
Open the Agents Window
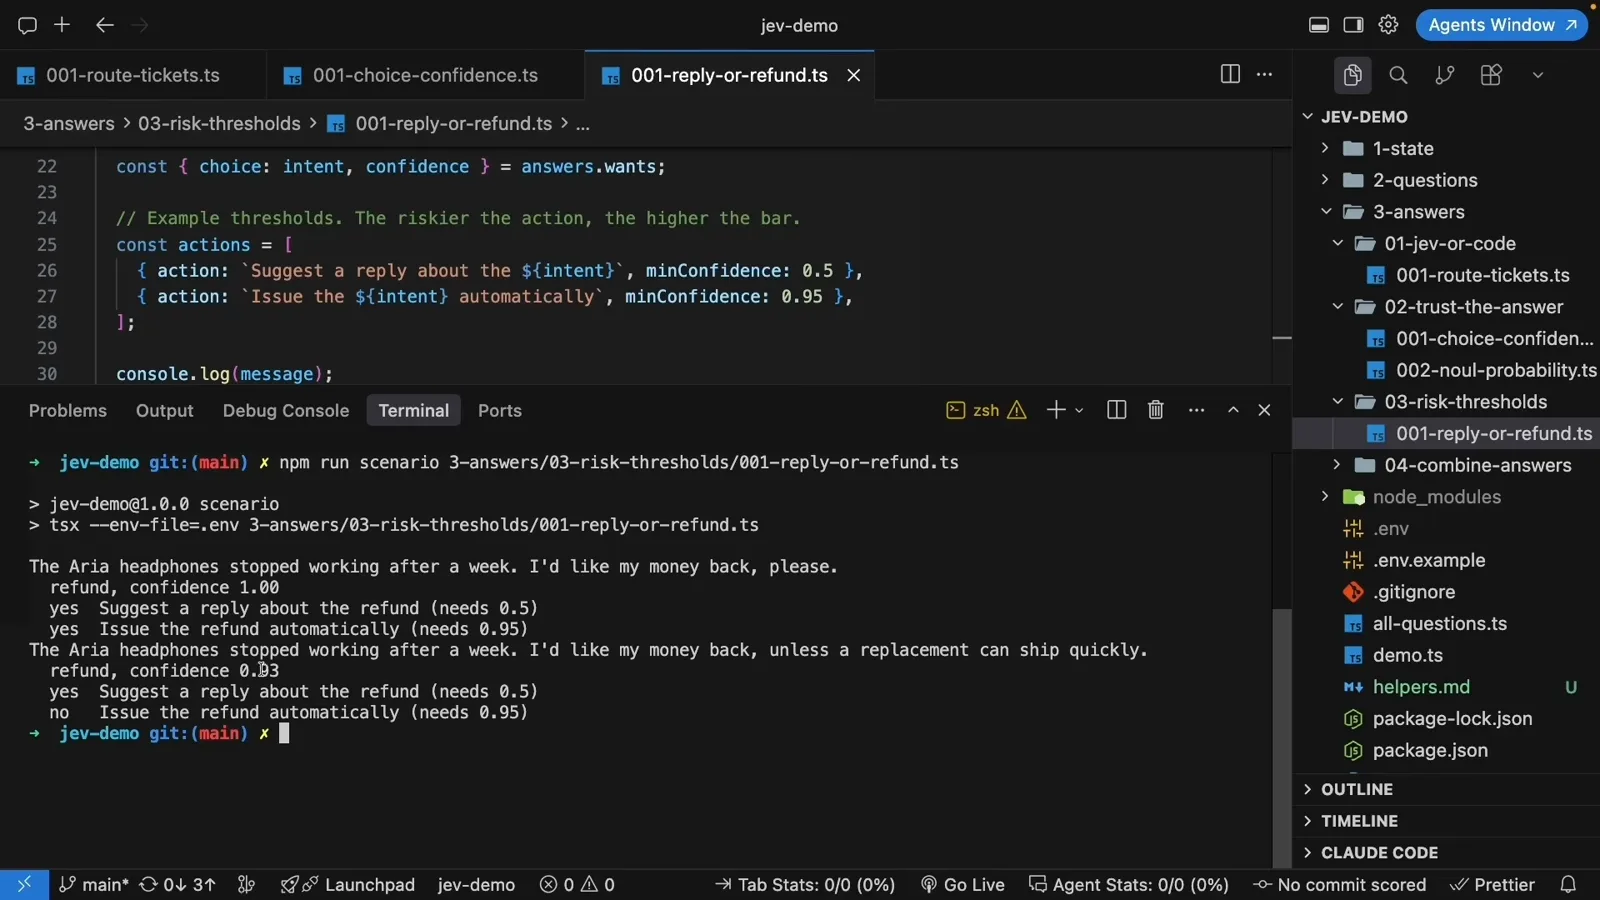[1502, 25]
